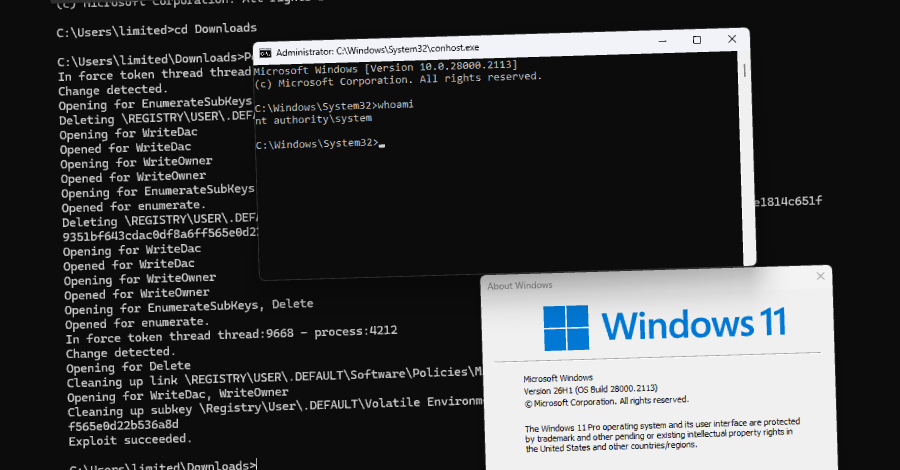The image size is (900, 470).
Task: Click the 'Change detected.' line below thread:9668
Action: (x=121, y=352)
